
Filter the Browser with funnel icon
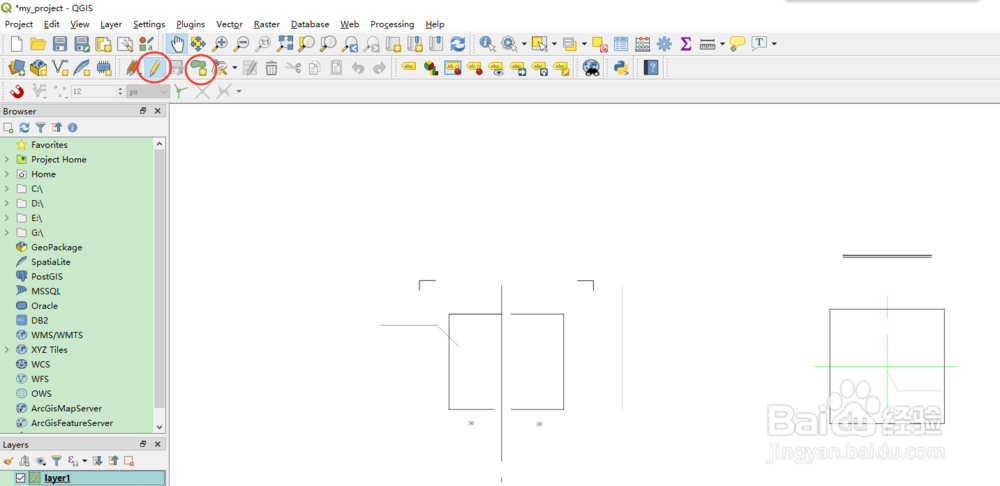[40, 128]
